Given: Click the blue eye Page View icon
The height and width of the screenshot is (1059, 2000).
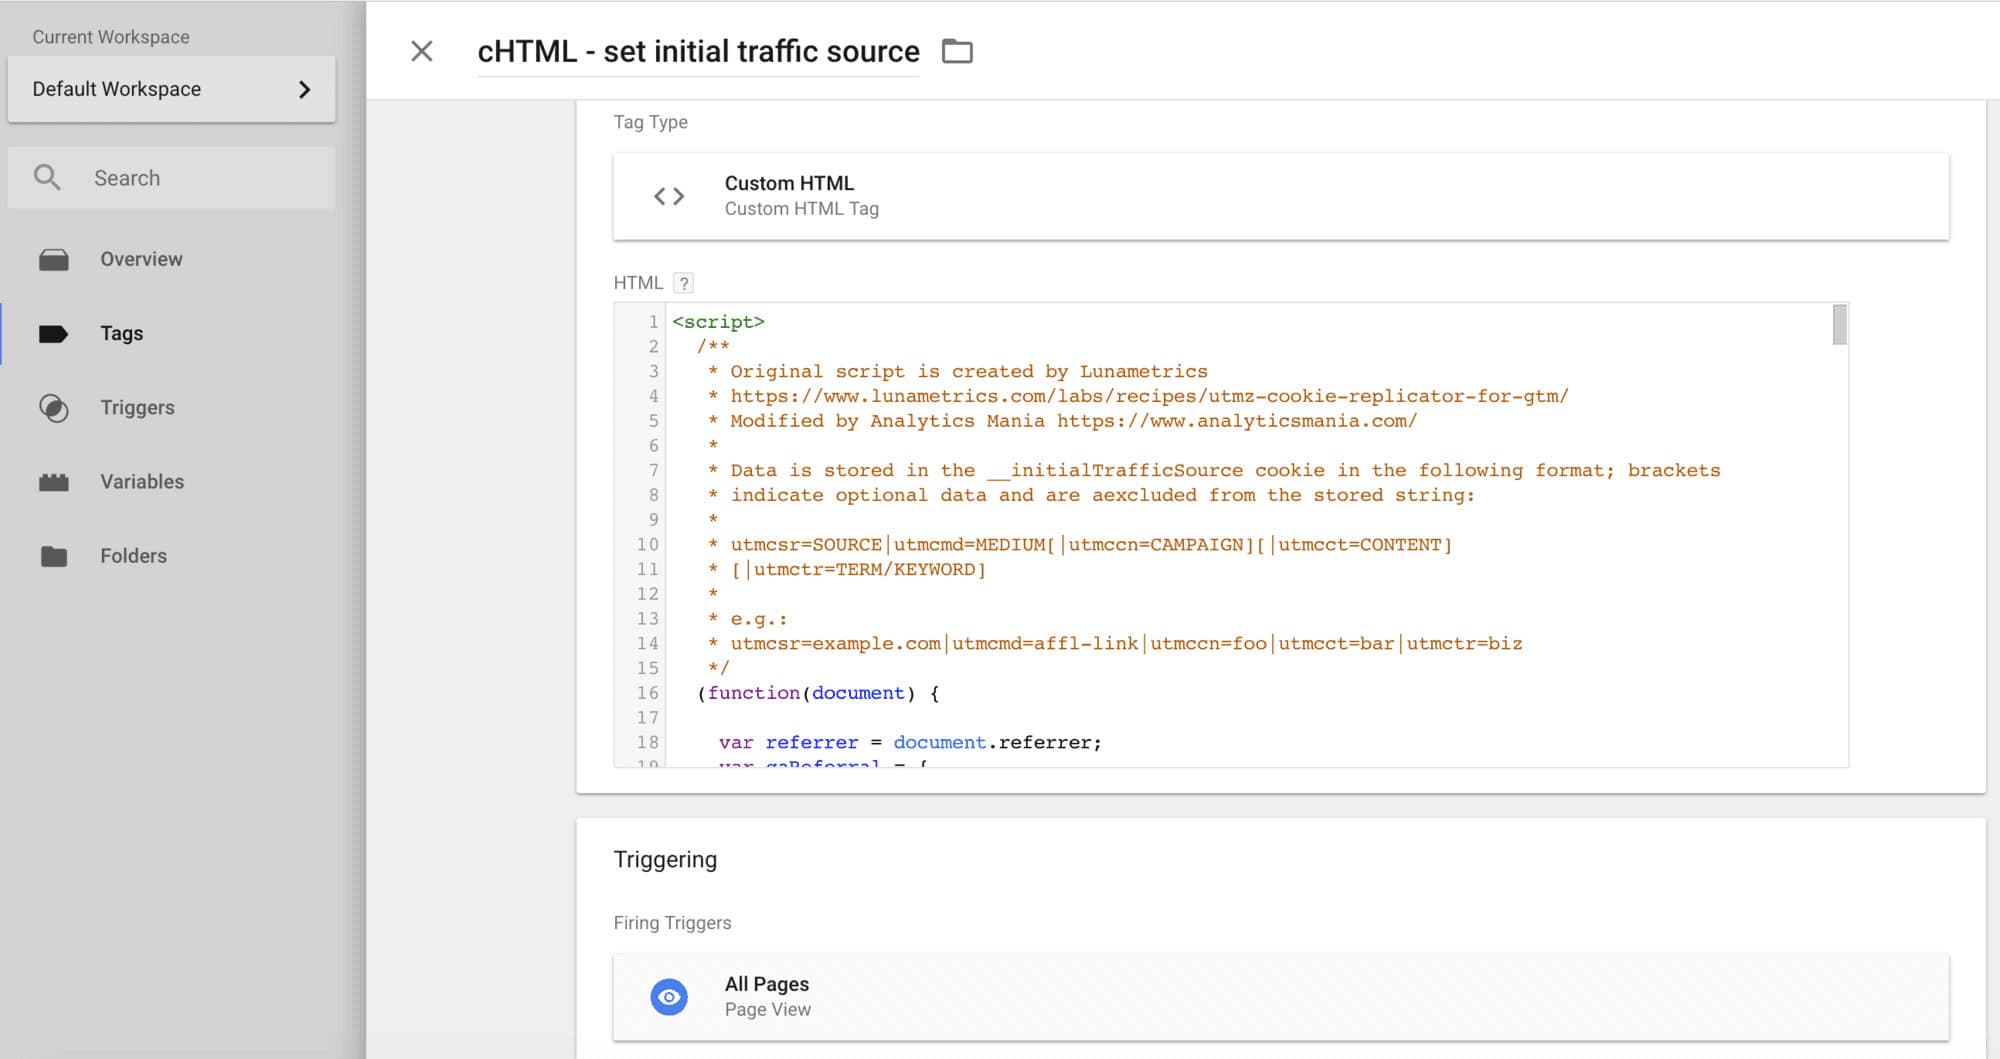Looking at the screenshot, I should click(x=669, y=997).
